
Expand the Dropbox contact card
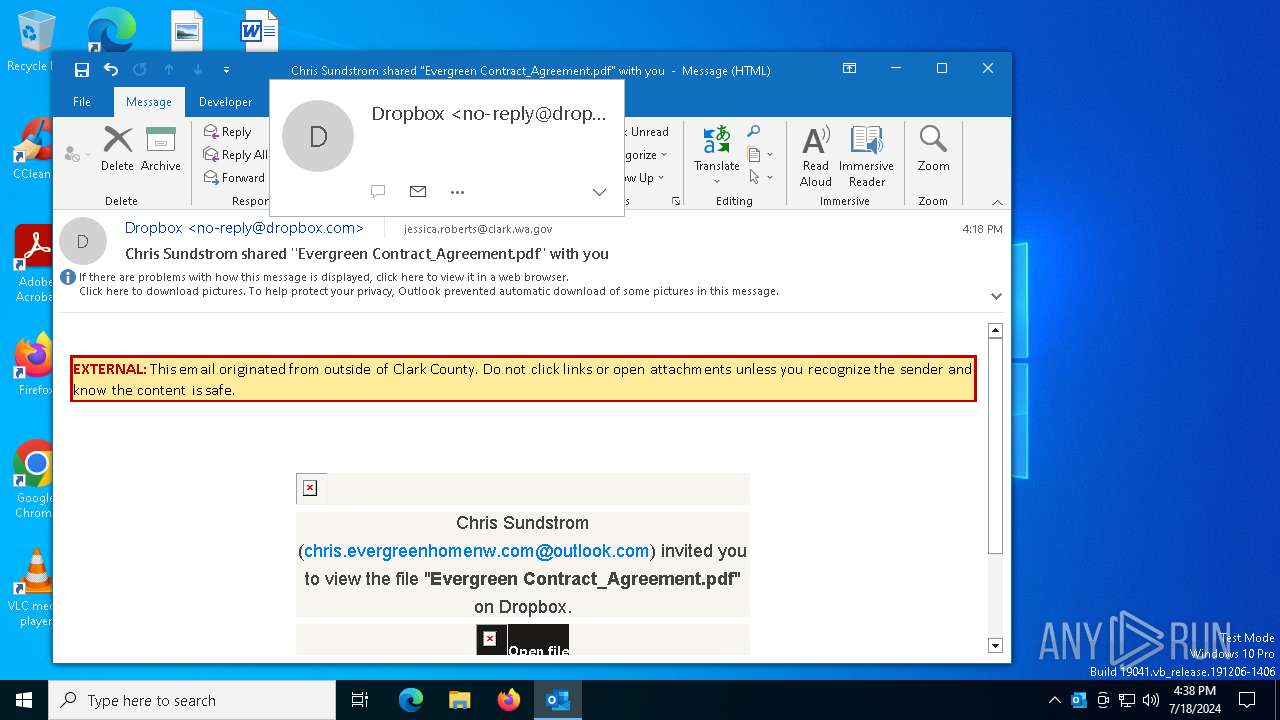click(599, 192)
